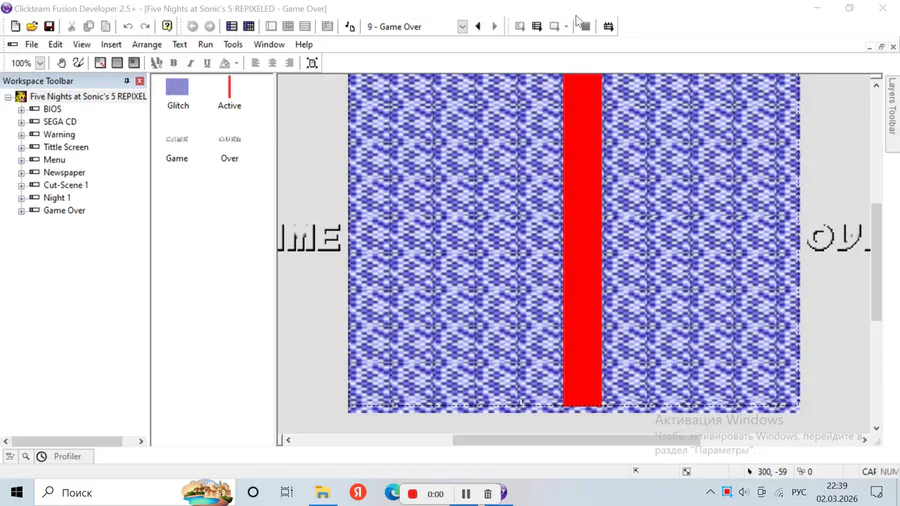Close the Workspace Toolbar panel

point(139,81)
